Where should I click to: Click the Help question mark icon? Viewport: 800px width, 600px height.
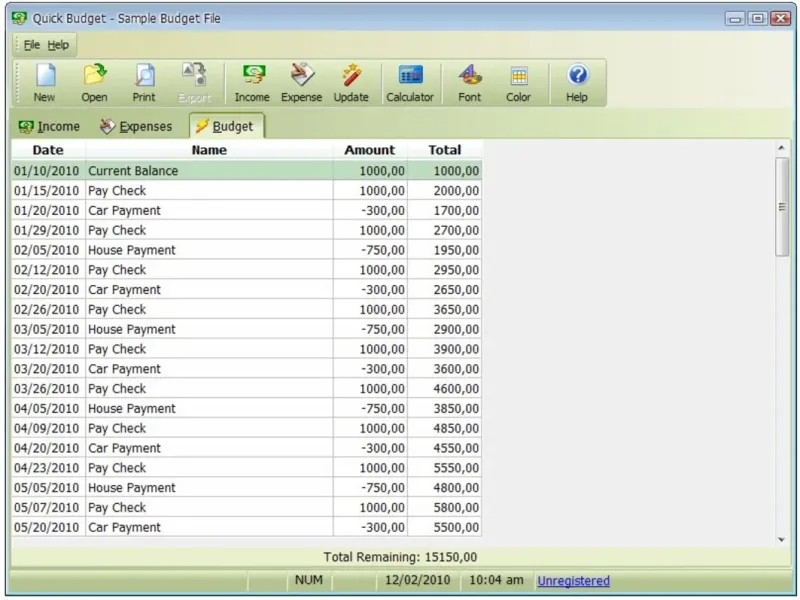[x=577, y=83]
